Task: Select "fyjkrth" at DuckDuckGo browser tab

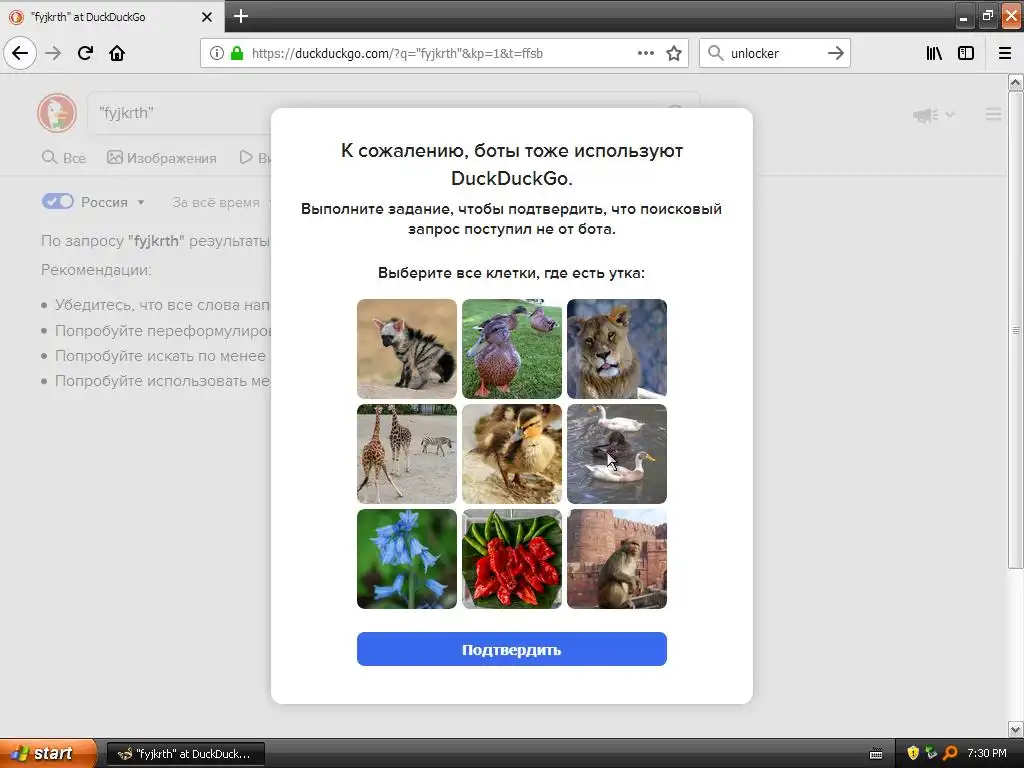Action: tap(112, 17)
